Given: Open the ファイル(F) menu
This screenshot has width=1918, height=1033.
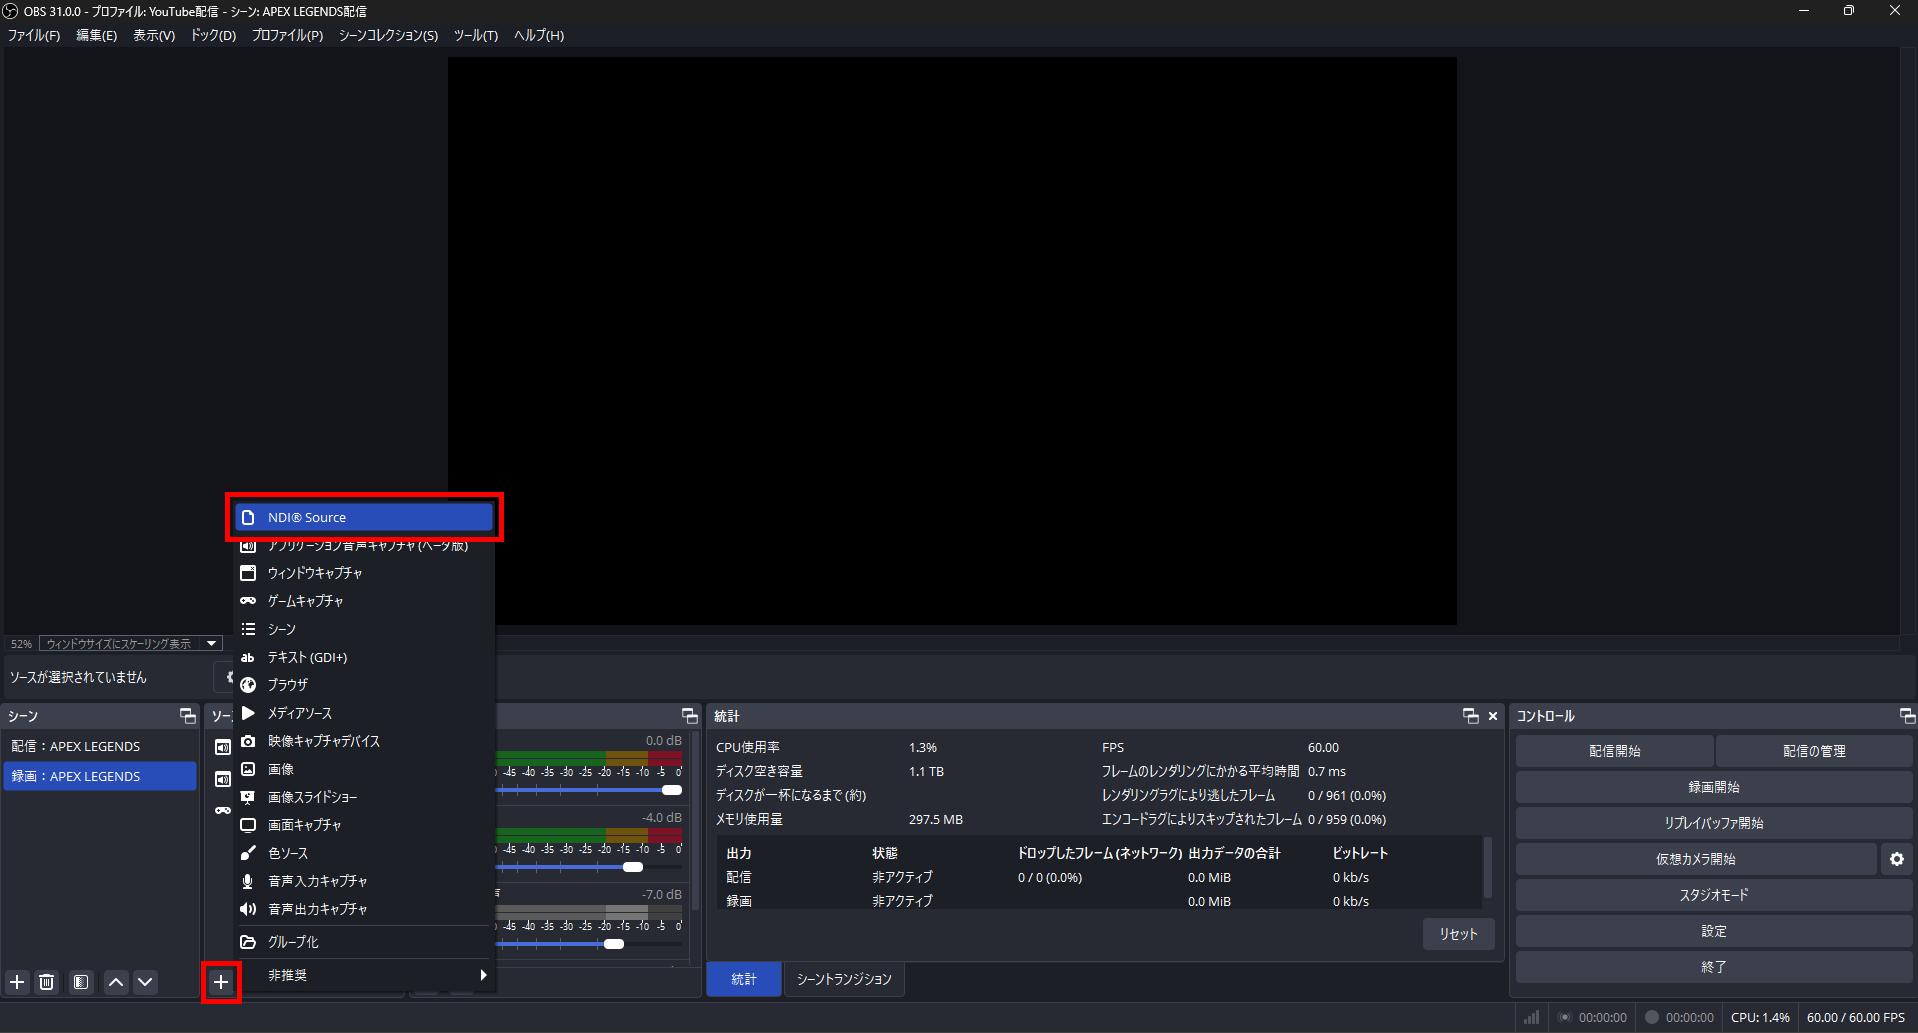Looking at the screenshot, I should click(34, 35).
